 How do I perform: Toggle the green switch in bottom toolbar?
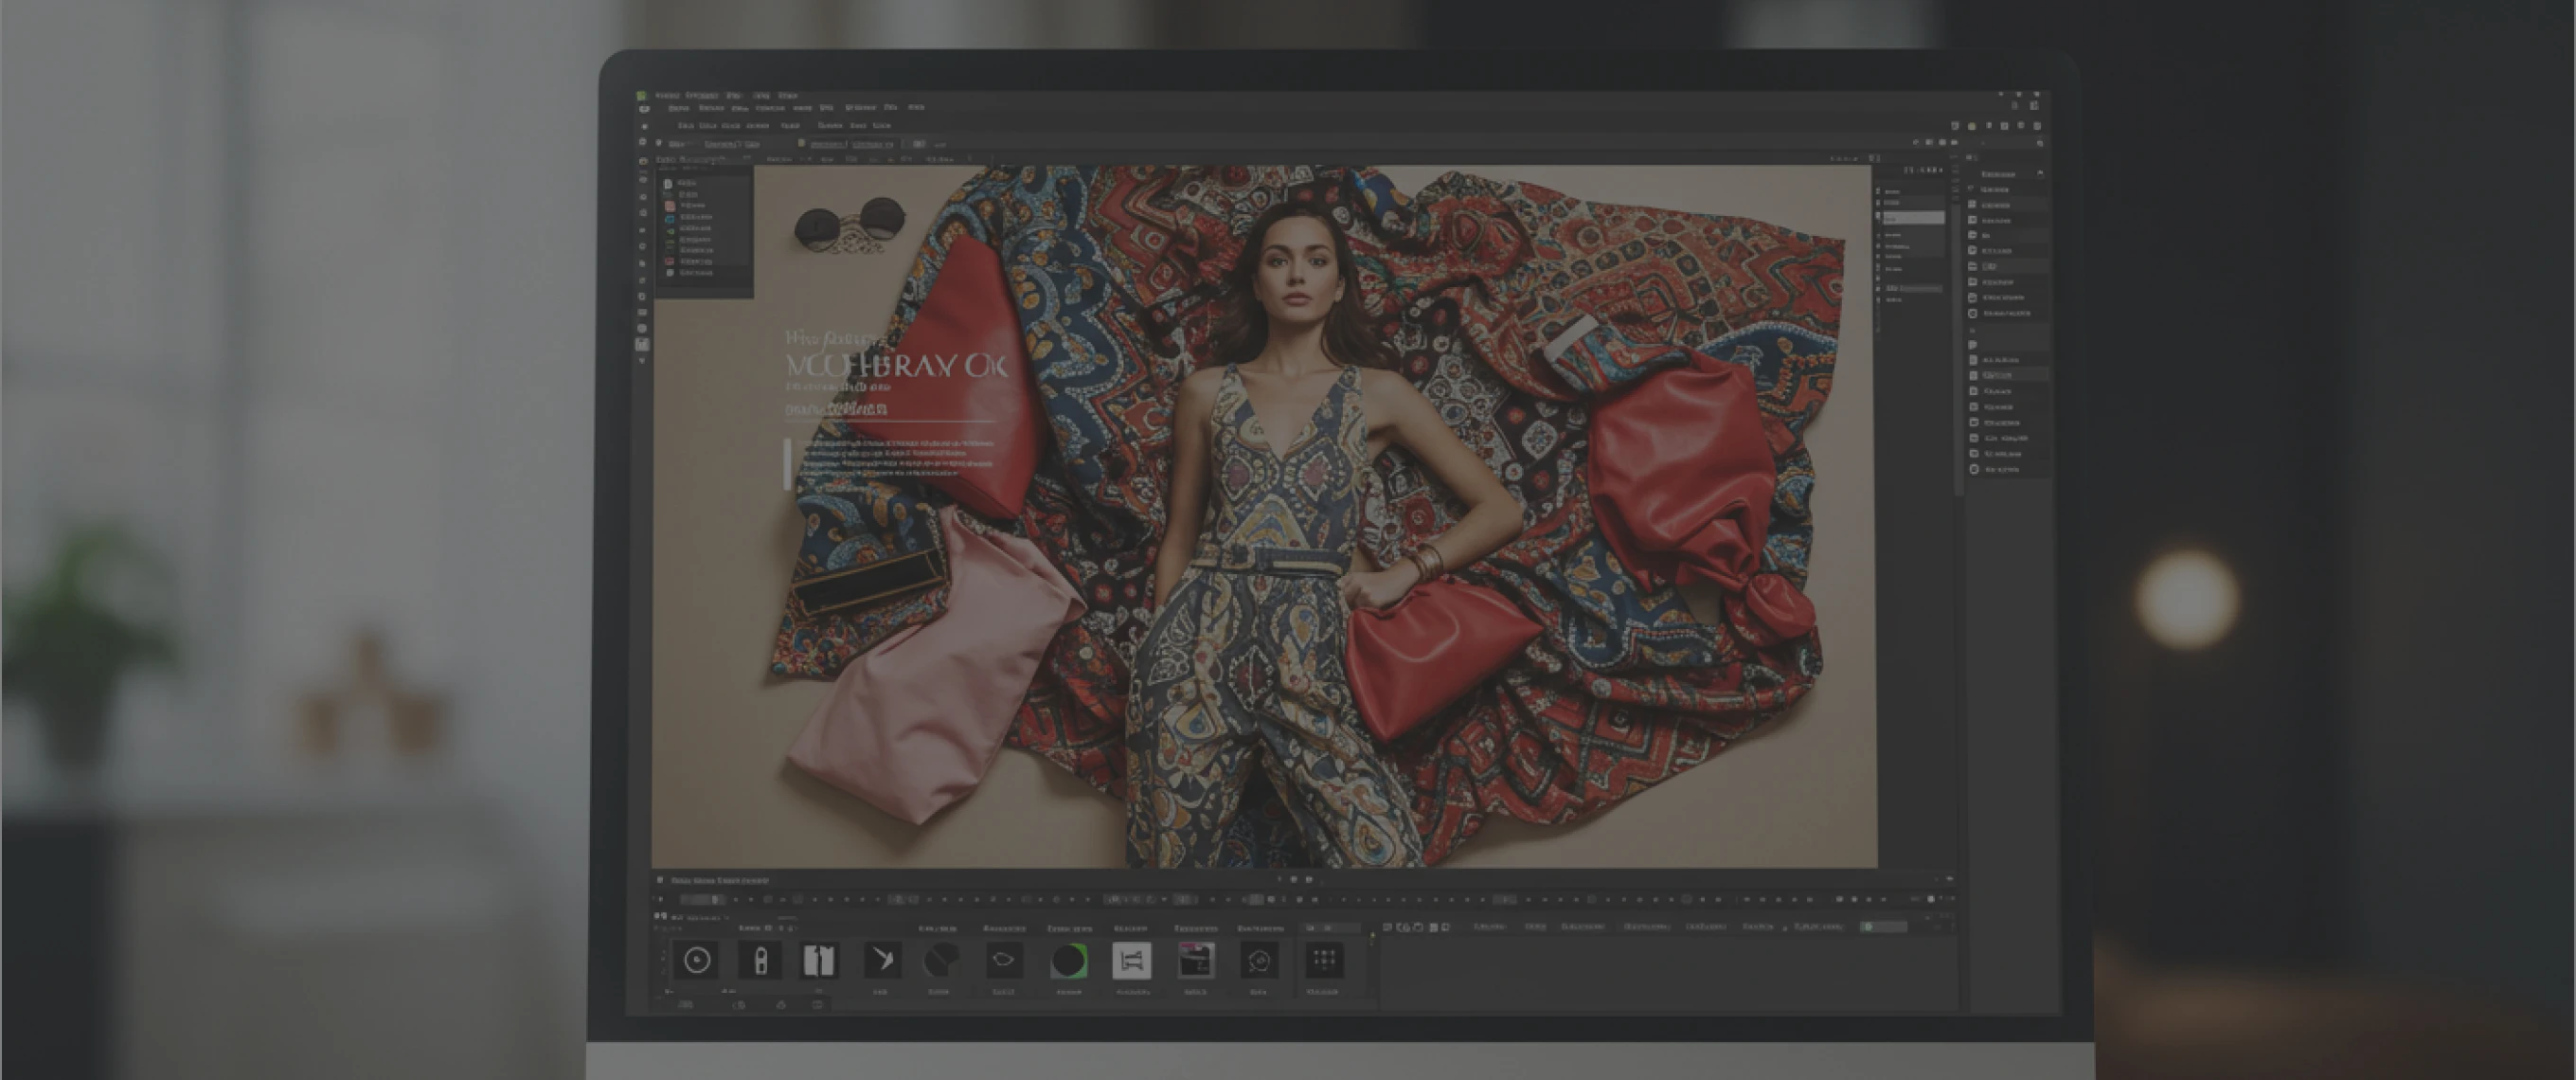click(1870, 927)
